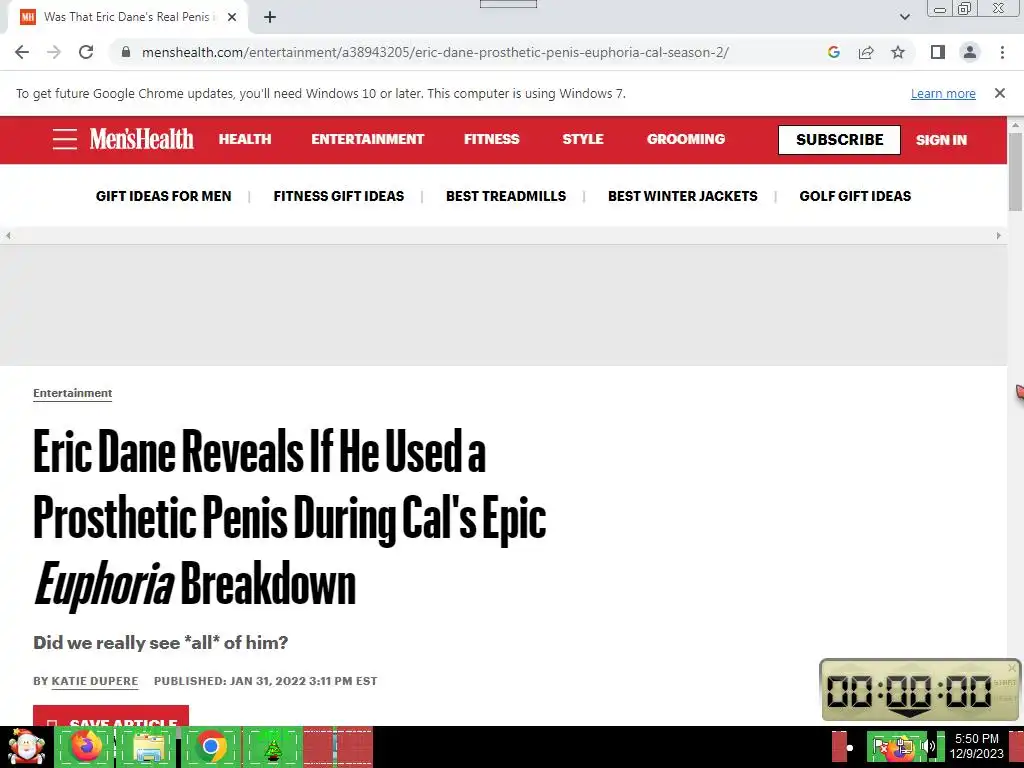Click the horizontal scroll right arrow
Viewport: 1024px width, 768px height.
[998, 236]
